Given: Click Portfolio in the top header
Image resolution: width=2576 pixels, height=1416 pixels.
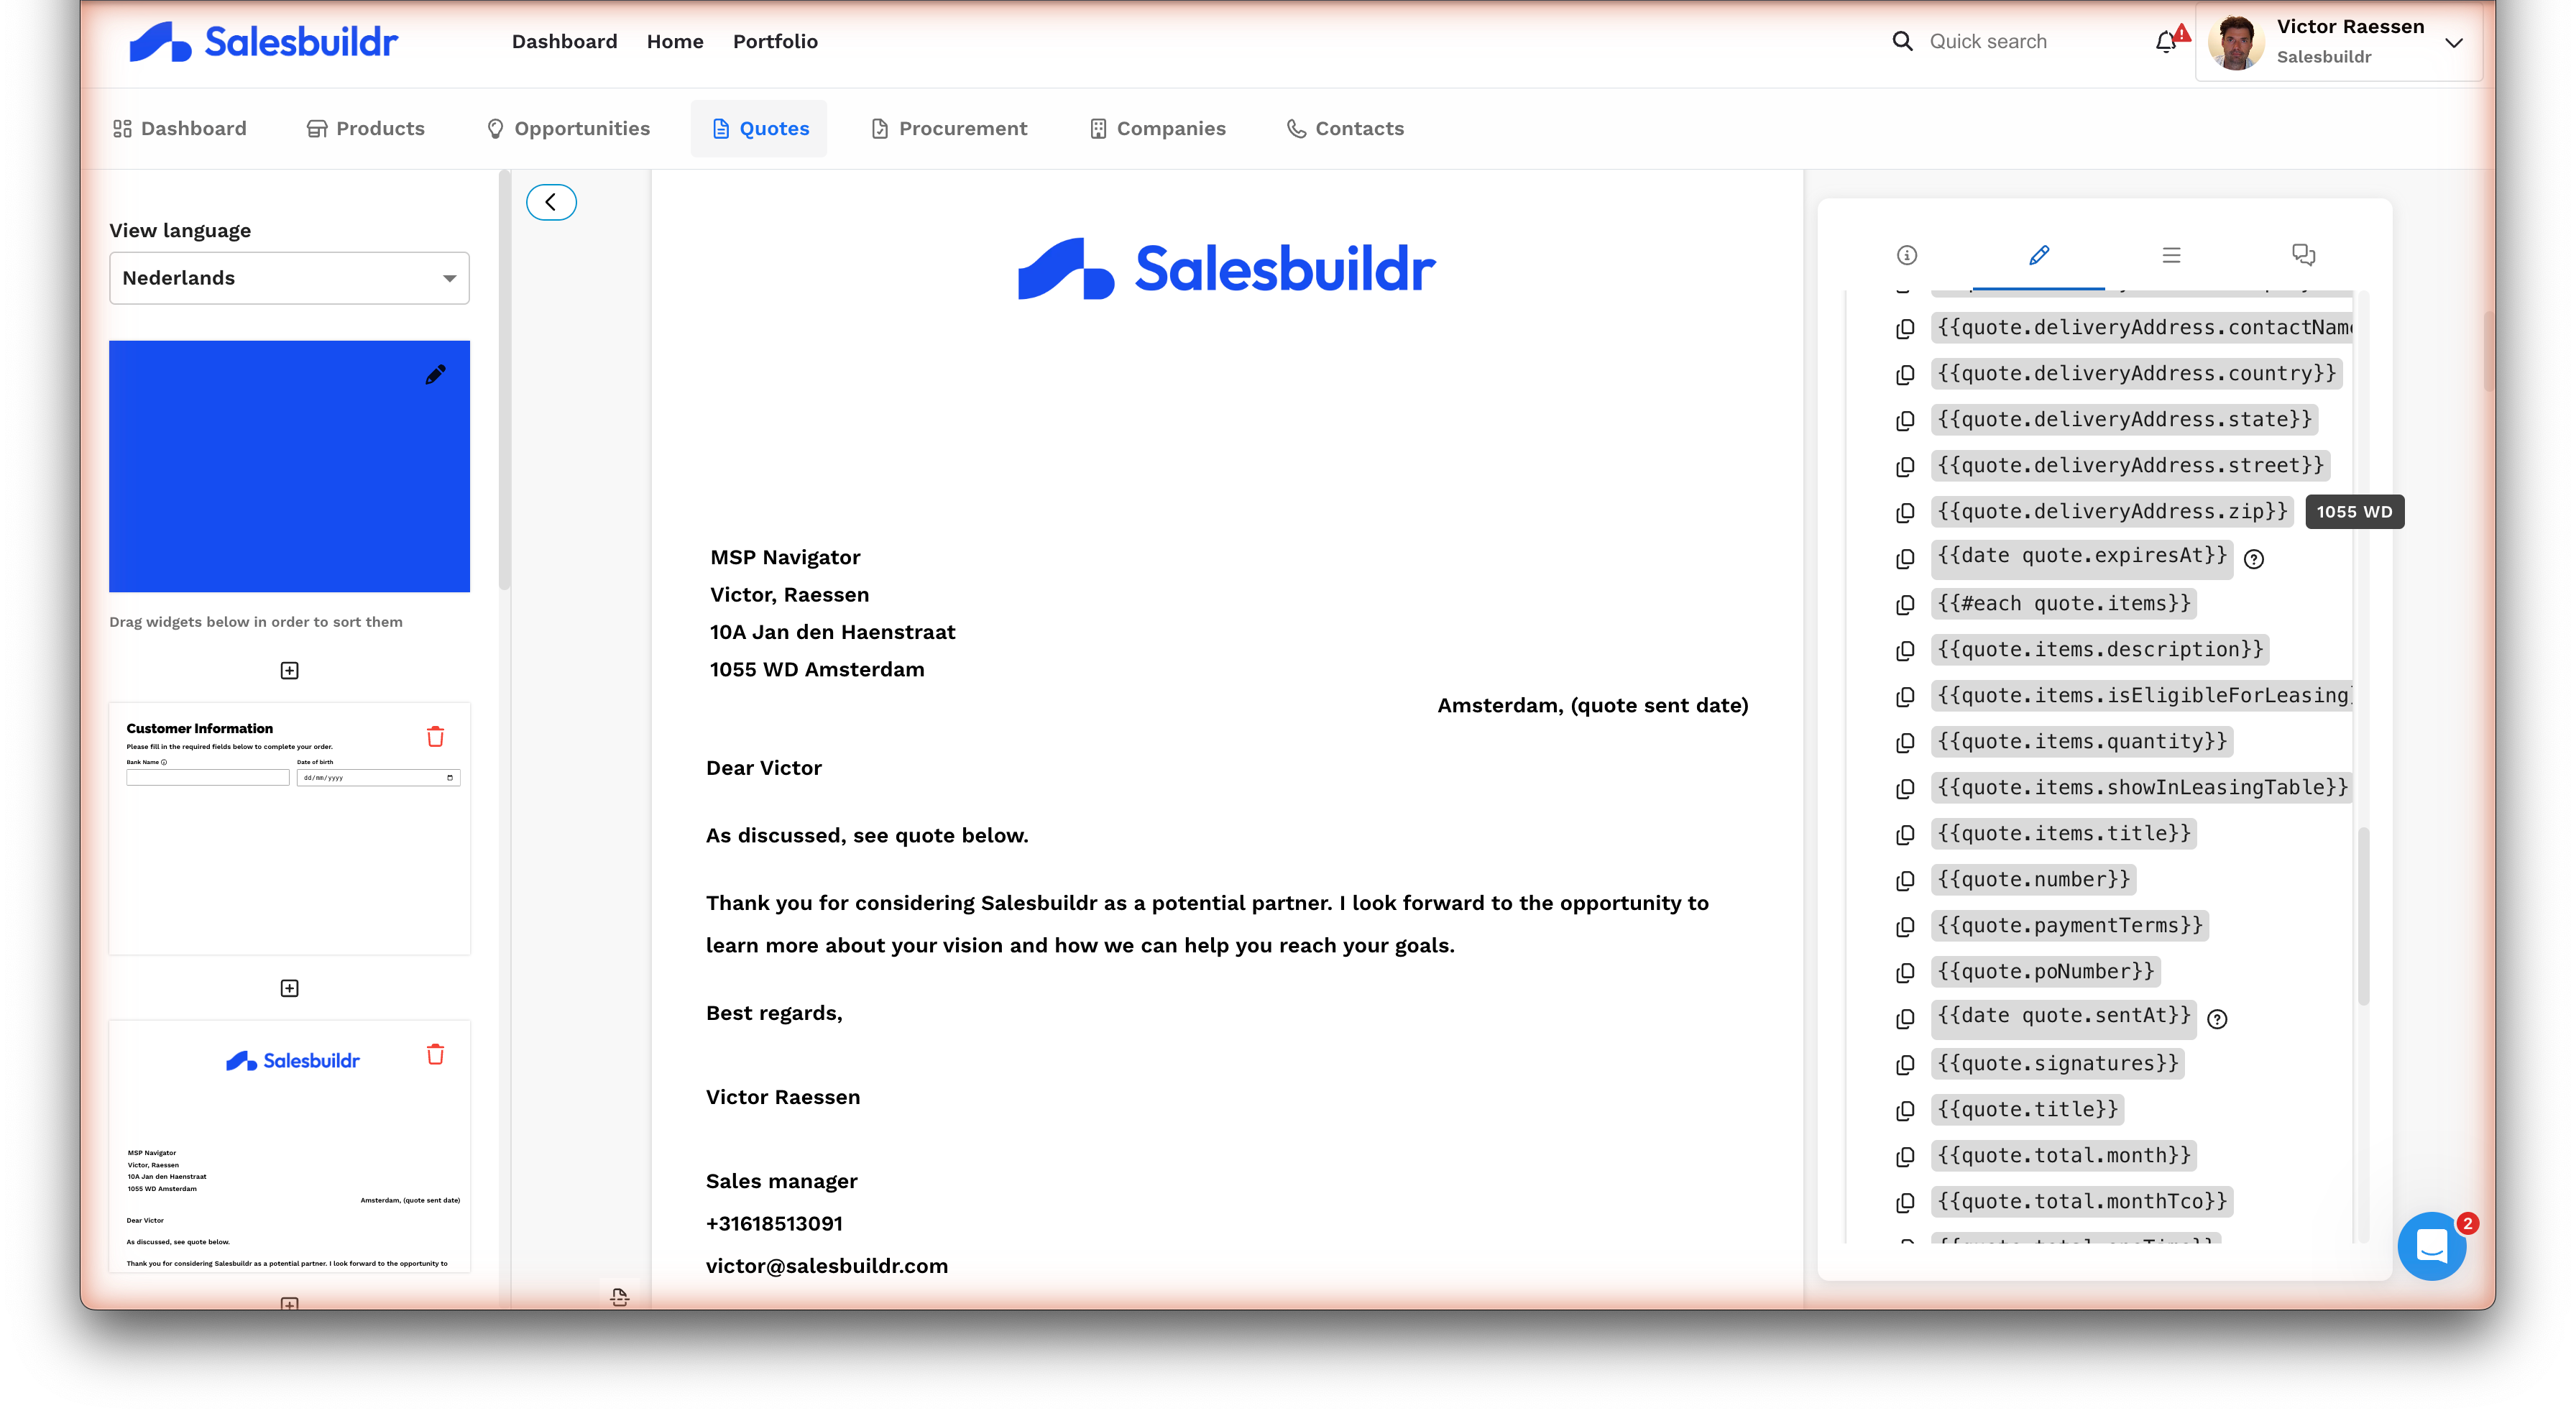Looking at the screenshot, I should (775, 41).
